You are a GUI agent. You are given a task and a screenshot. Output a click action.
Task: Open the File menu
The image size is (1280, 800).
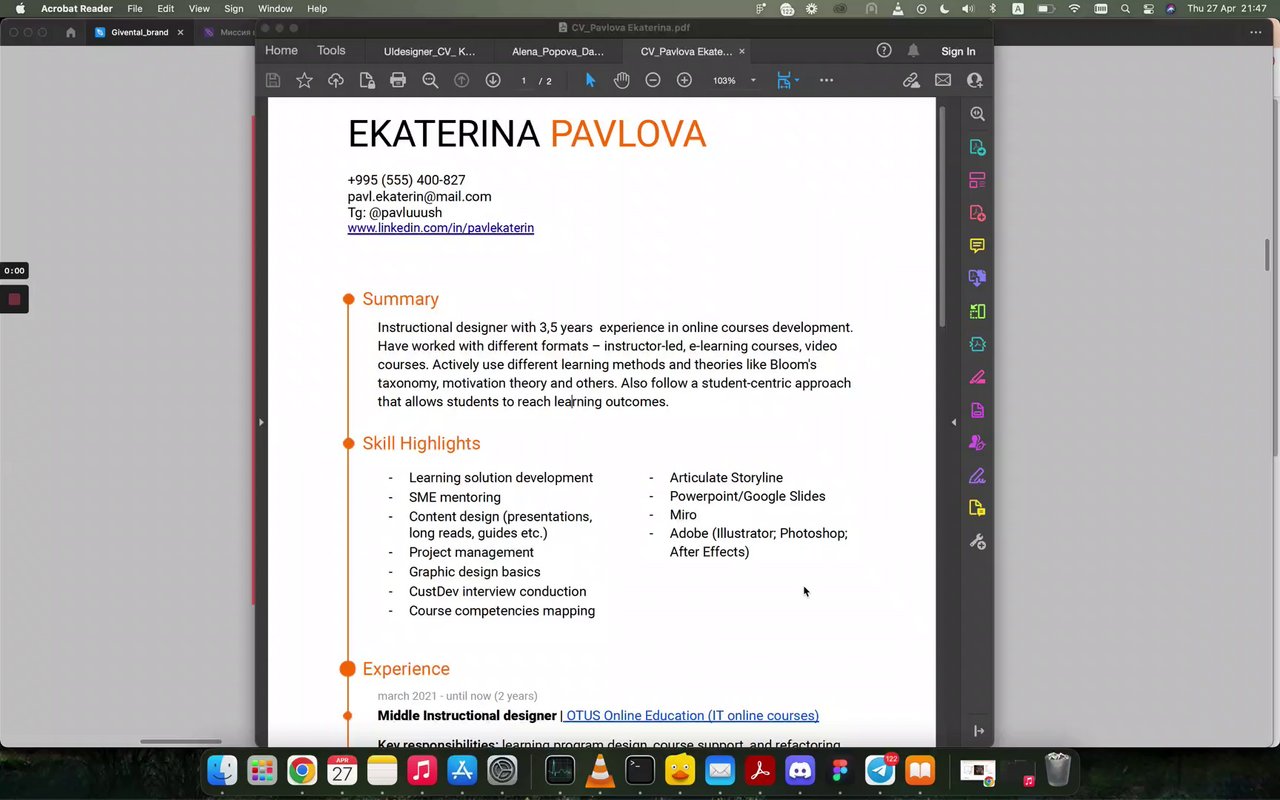pyautogui.click(x=134, y=8)
